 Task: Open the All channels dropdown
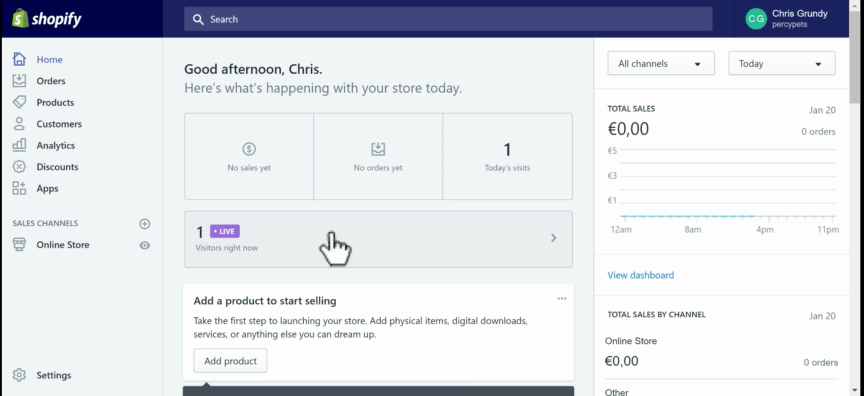pos(661,63)
